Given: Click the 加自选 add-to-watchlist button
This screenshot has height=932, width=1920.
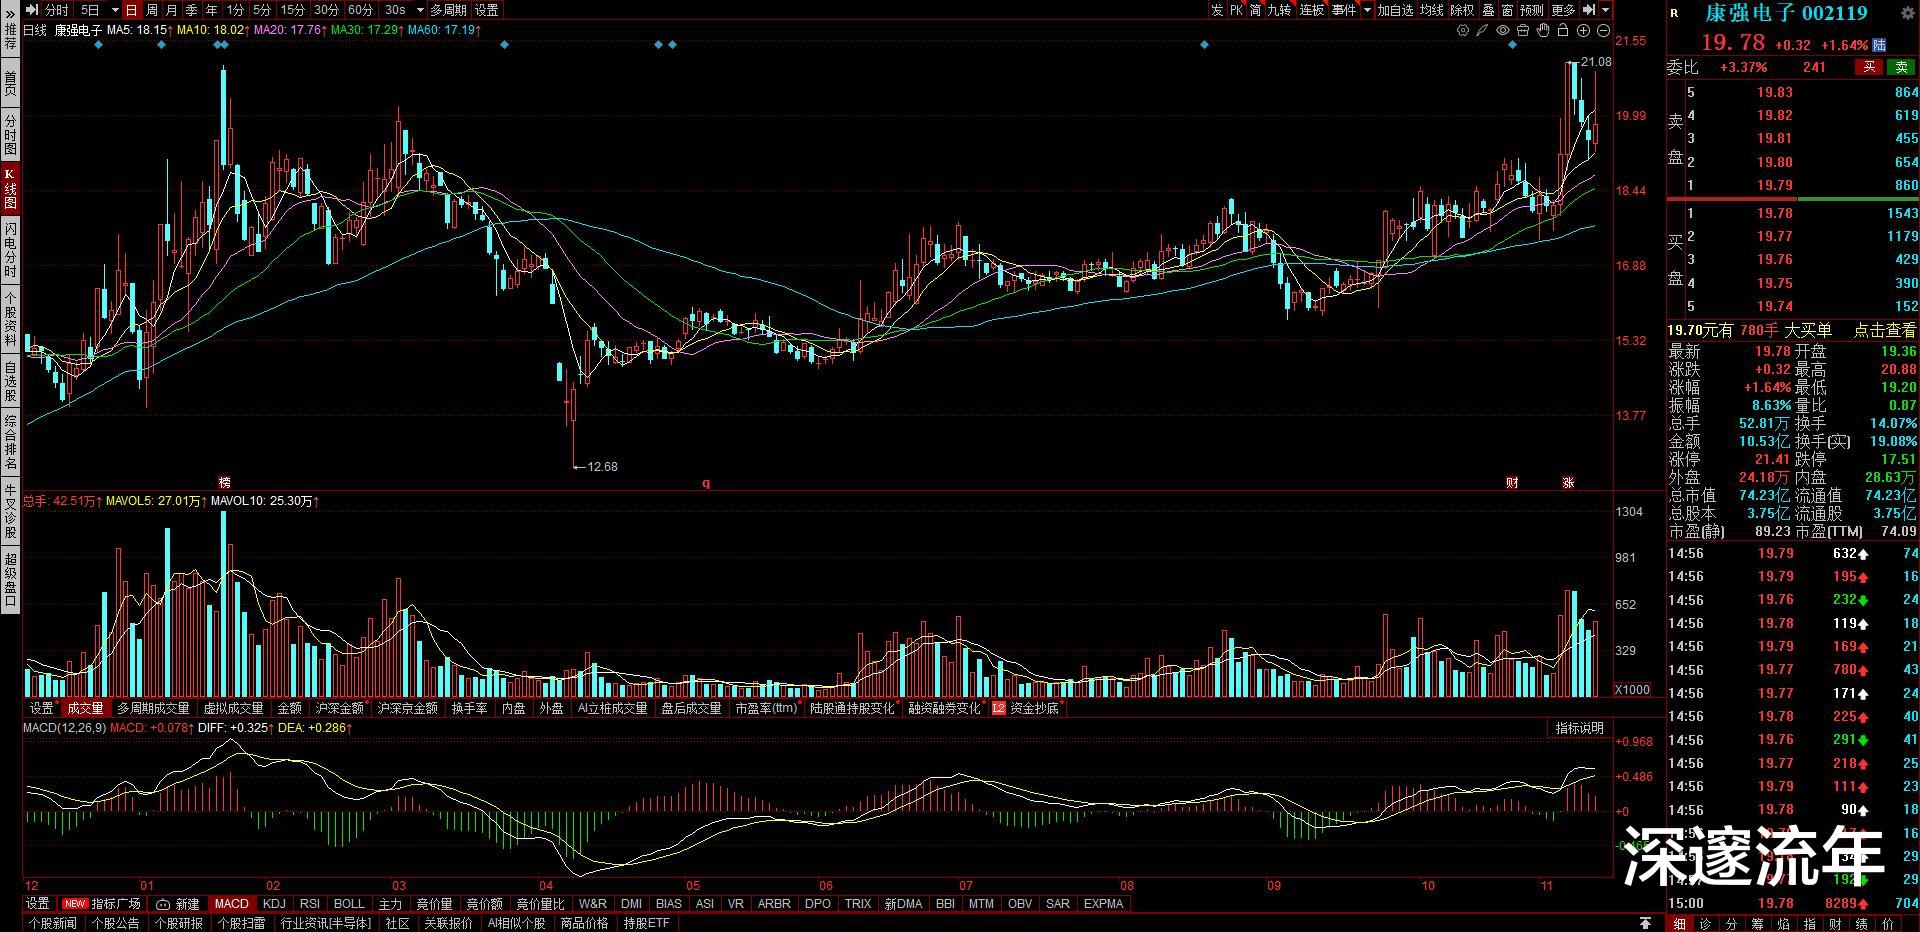Looking at the screenshot, I should coord(1395,10).
